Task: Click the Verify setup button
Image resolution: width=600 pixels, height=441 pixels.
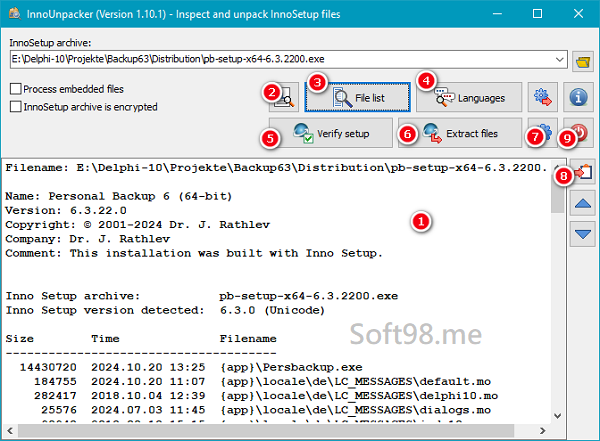Action: point(331,133)
